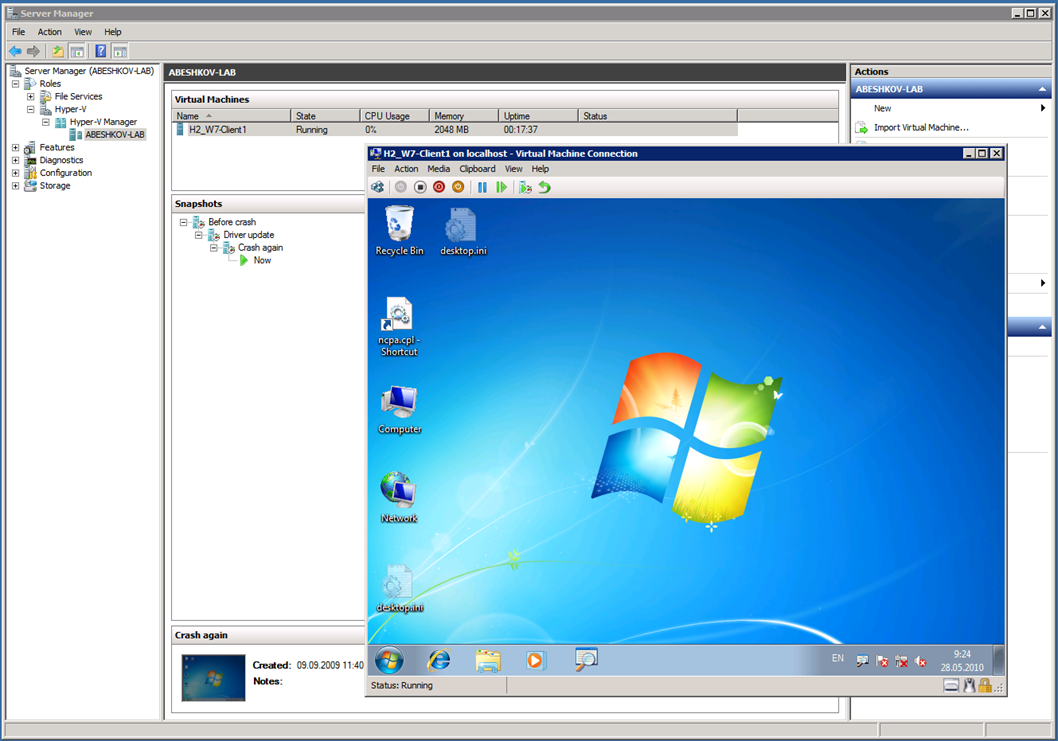Collapse the Driver update snapshot node

pos(198,235)
